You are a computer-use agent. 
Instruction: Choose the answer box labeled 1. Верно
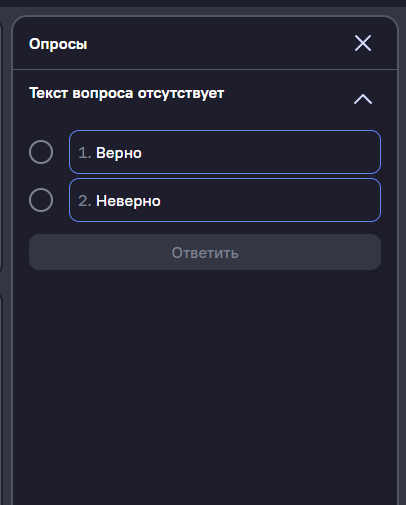click(x=225, y=152)
